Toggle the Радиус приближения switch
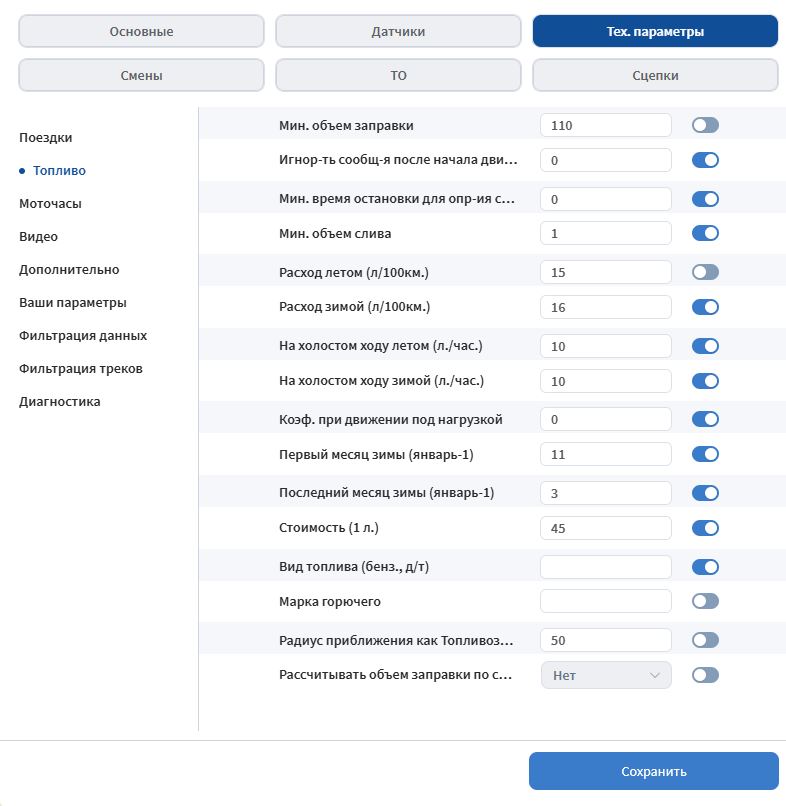 (705, 640)
